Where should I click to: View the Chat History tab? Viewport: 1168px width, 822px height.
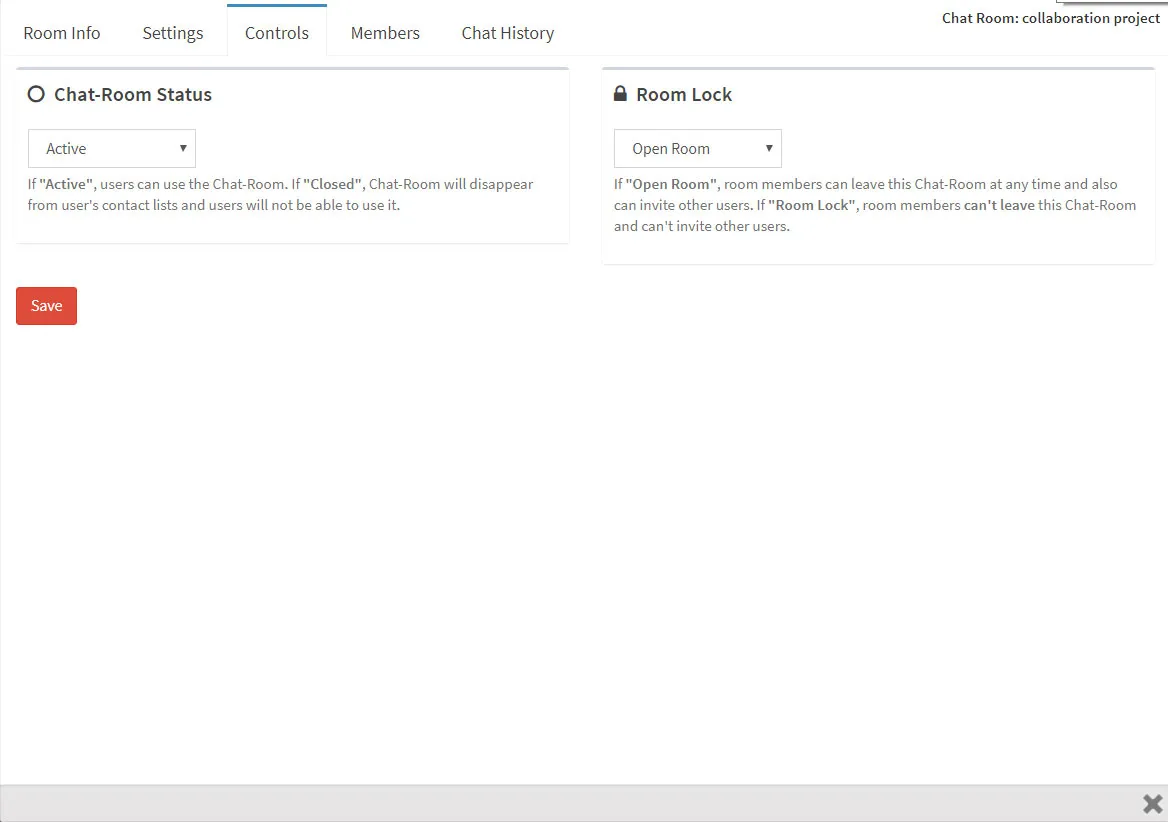click(x=507, y=33)
